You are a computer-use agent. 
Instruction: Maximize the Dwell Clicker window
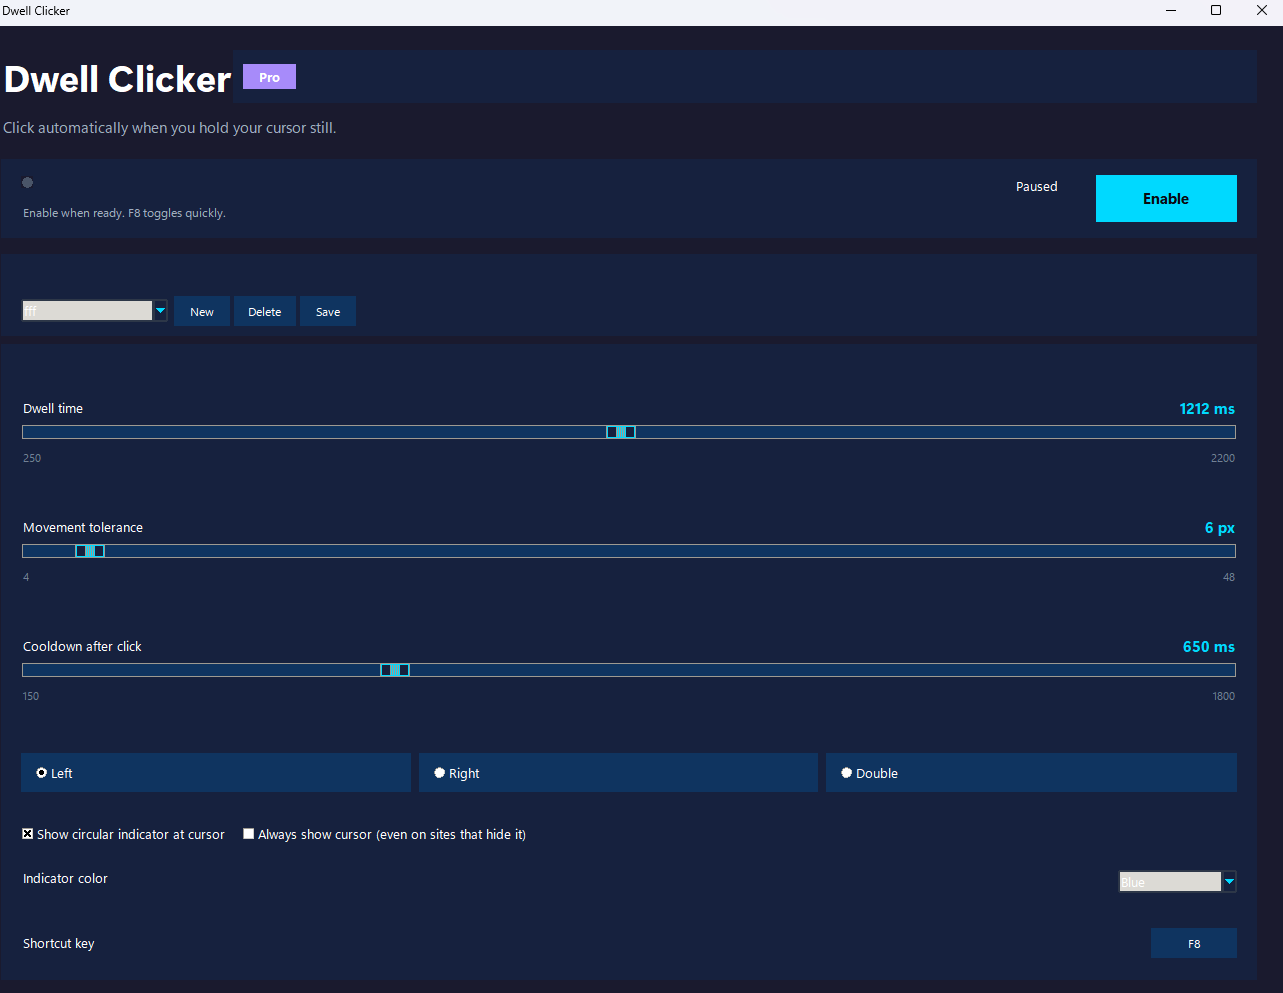(x=1216, y=10)
